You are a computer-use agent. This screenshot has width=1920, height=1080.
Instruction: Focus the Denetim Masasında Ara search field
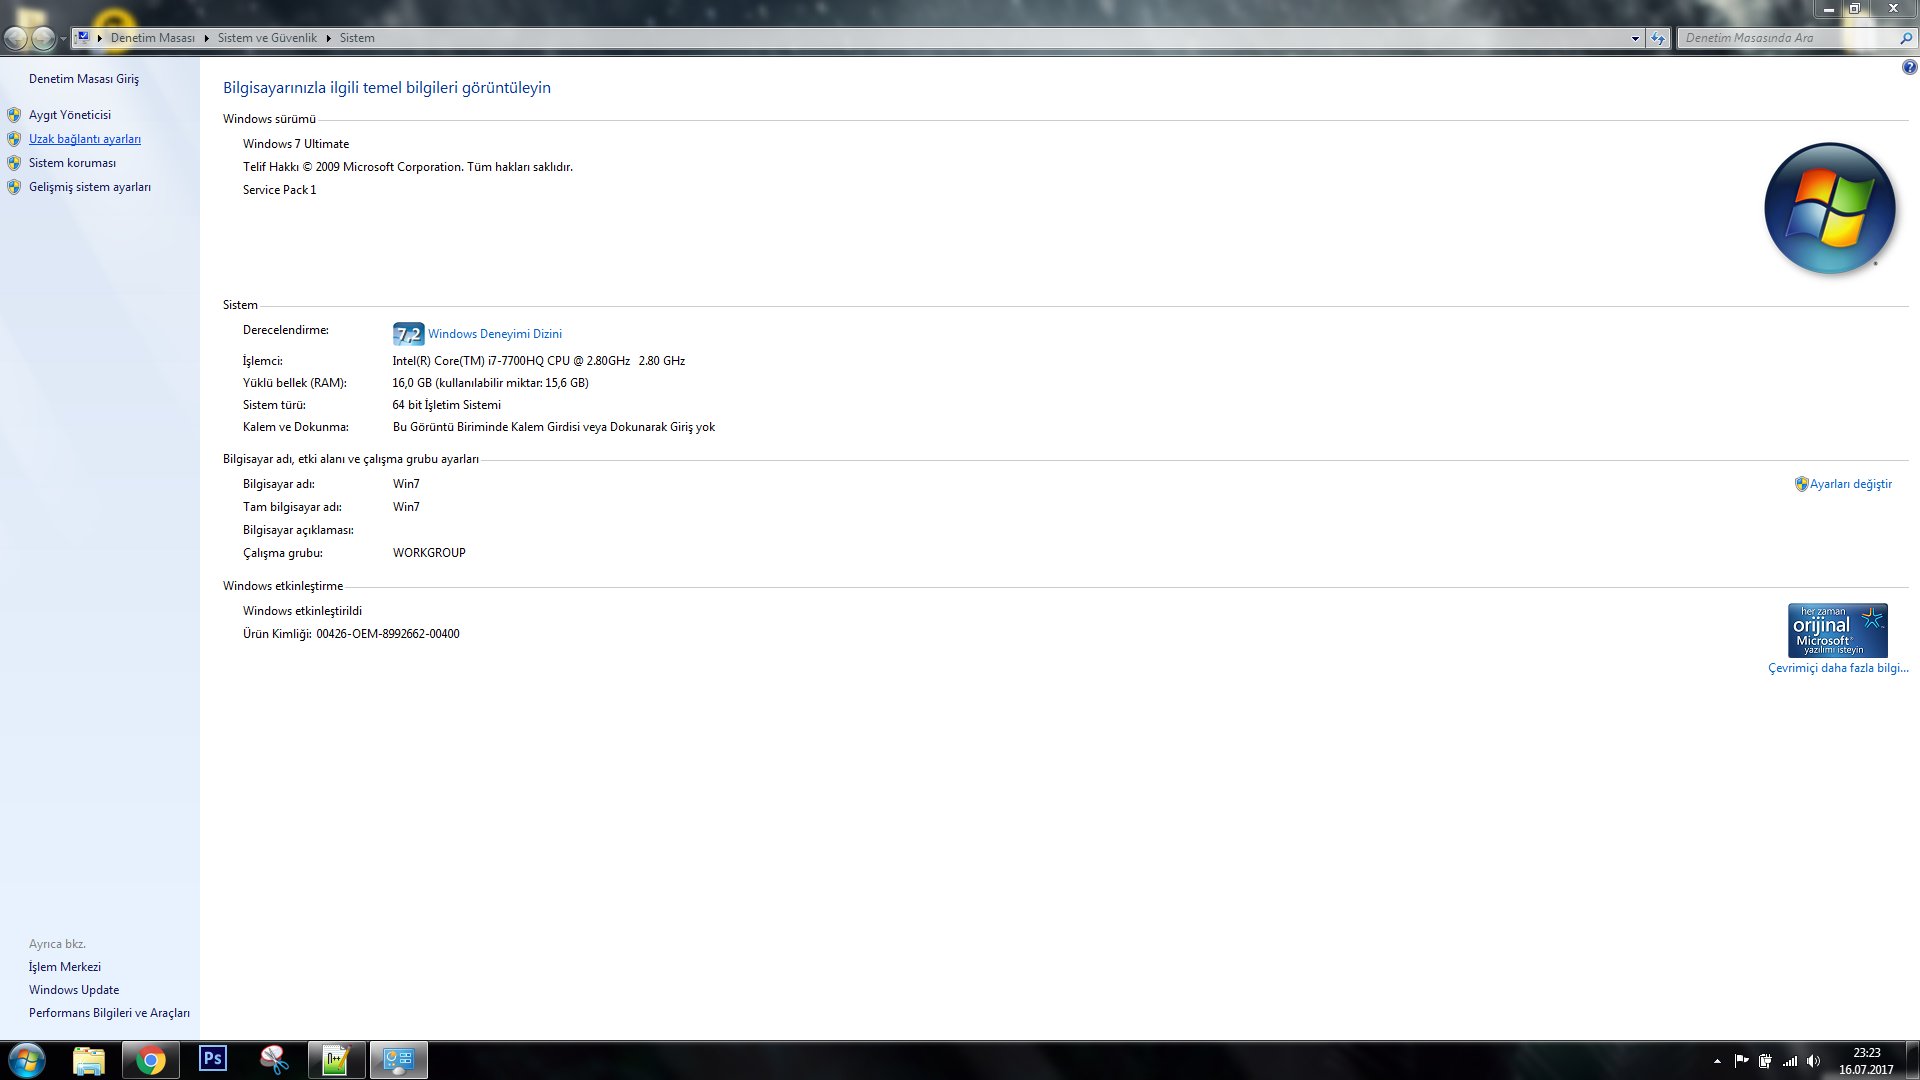(x=1790, y=38)
